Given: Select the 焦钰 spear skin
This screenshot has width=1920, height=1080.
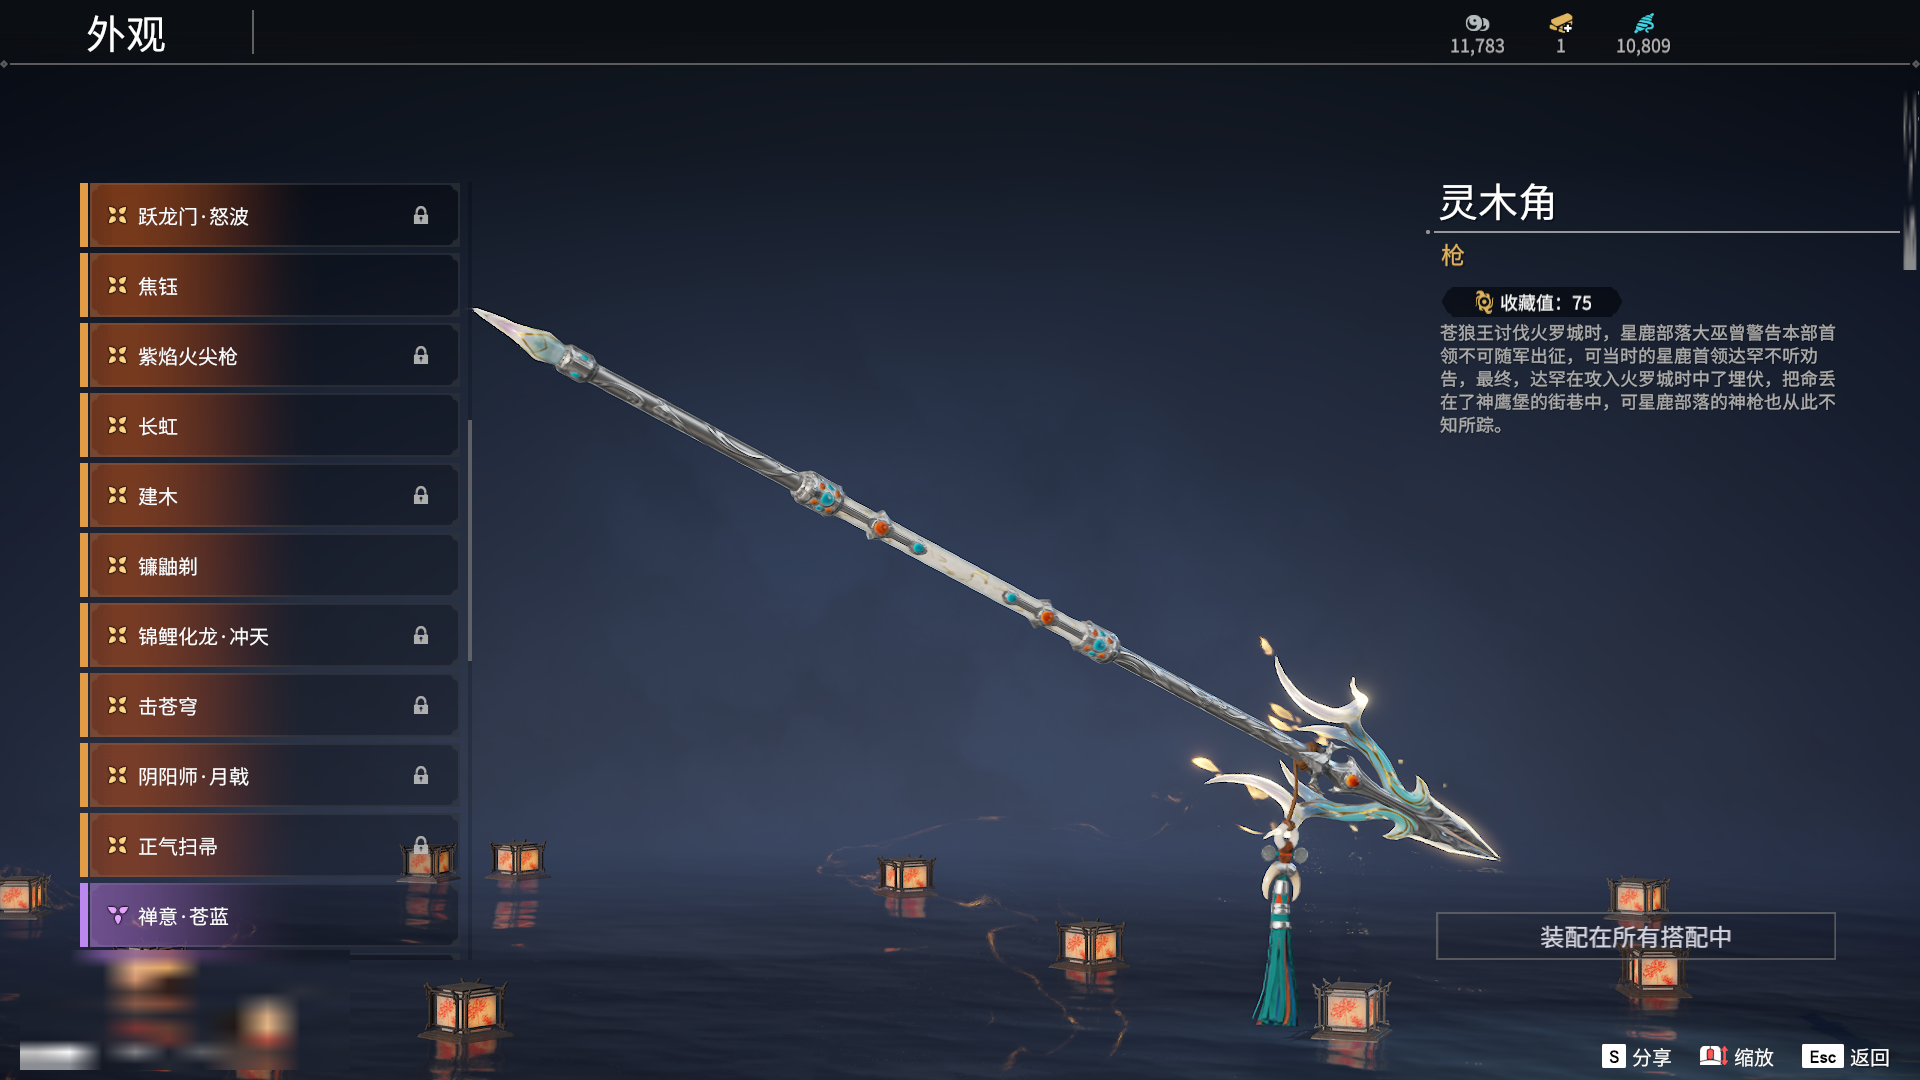Looking at the screenshot, I should (270, 286).
